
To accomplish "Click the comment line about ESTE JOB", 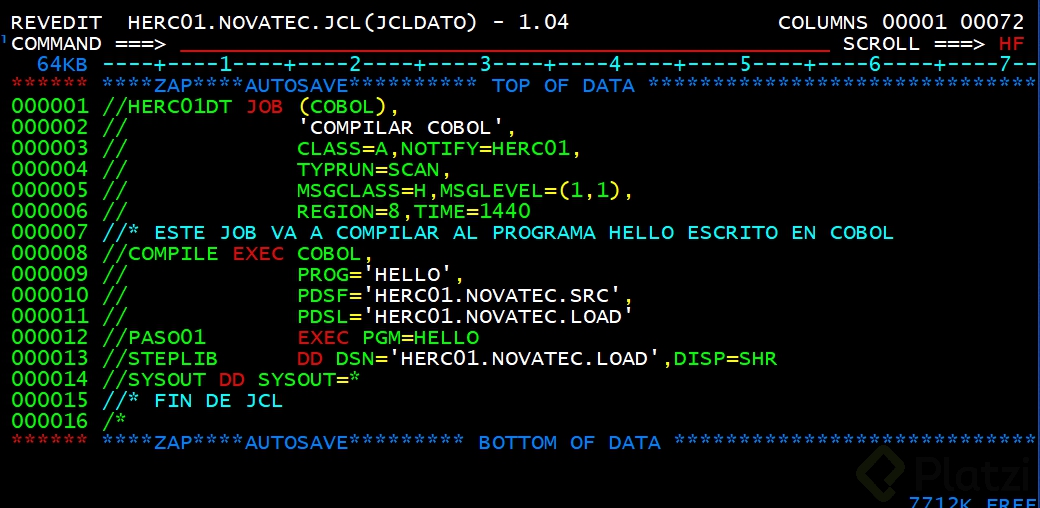I will (498, 233).
